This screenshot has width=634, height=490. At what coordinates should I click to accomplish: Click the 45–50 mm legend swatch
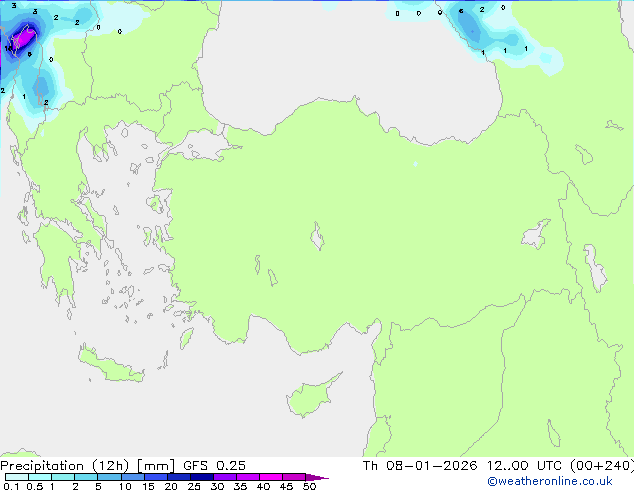click(x=294, y=477)
